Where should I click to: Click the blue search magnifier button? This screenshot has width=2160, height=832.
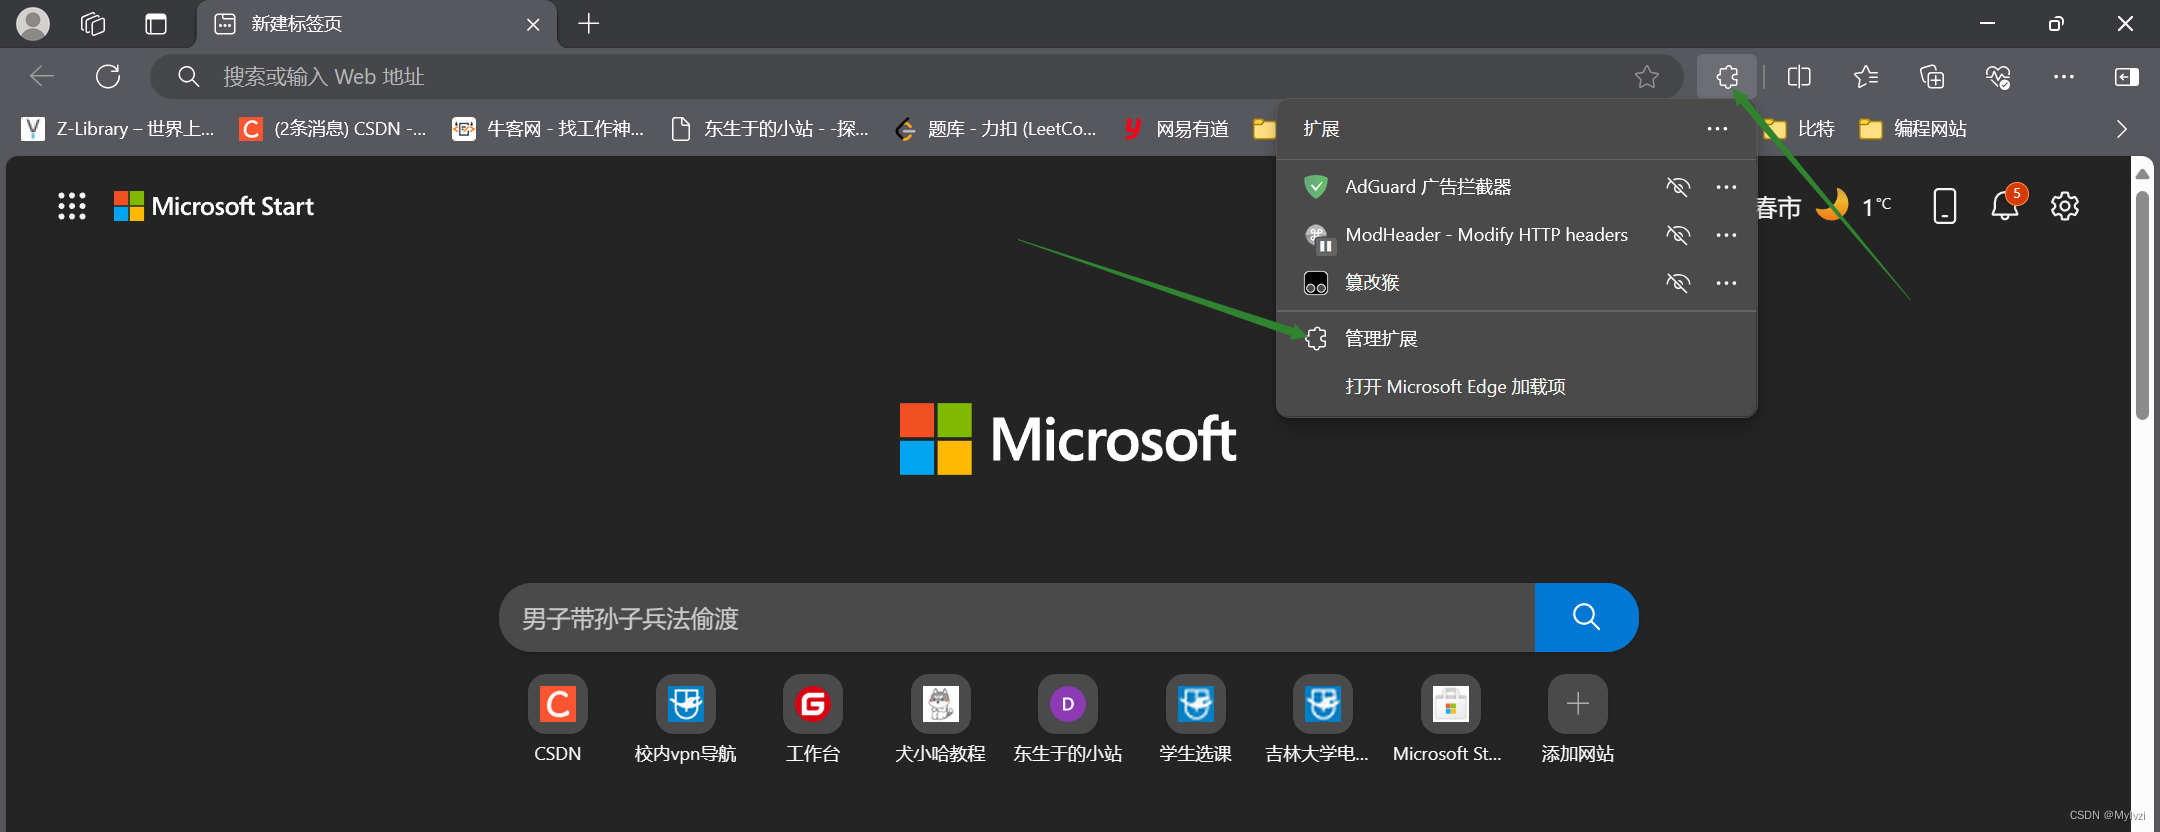[1586, 618]
